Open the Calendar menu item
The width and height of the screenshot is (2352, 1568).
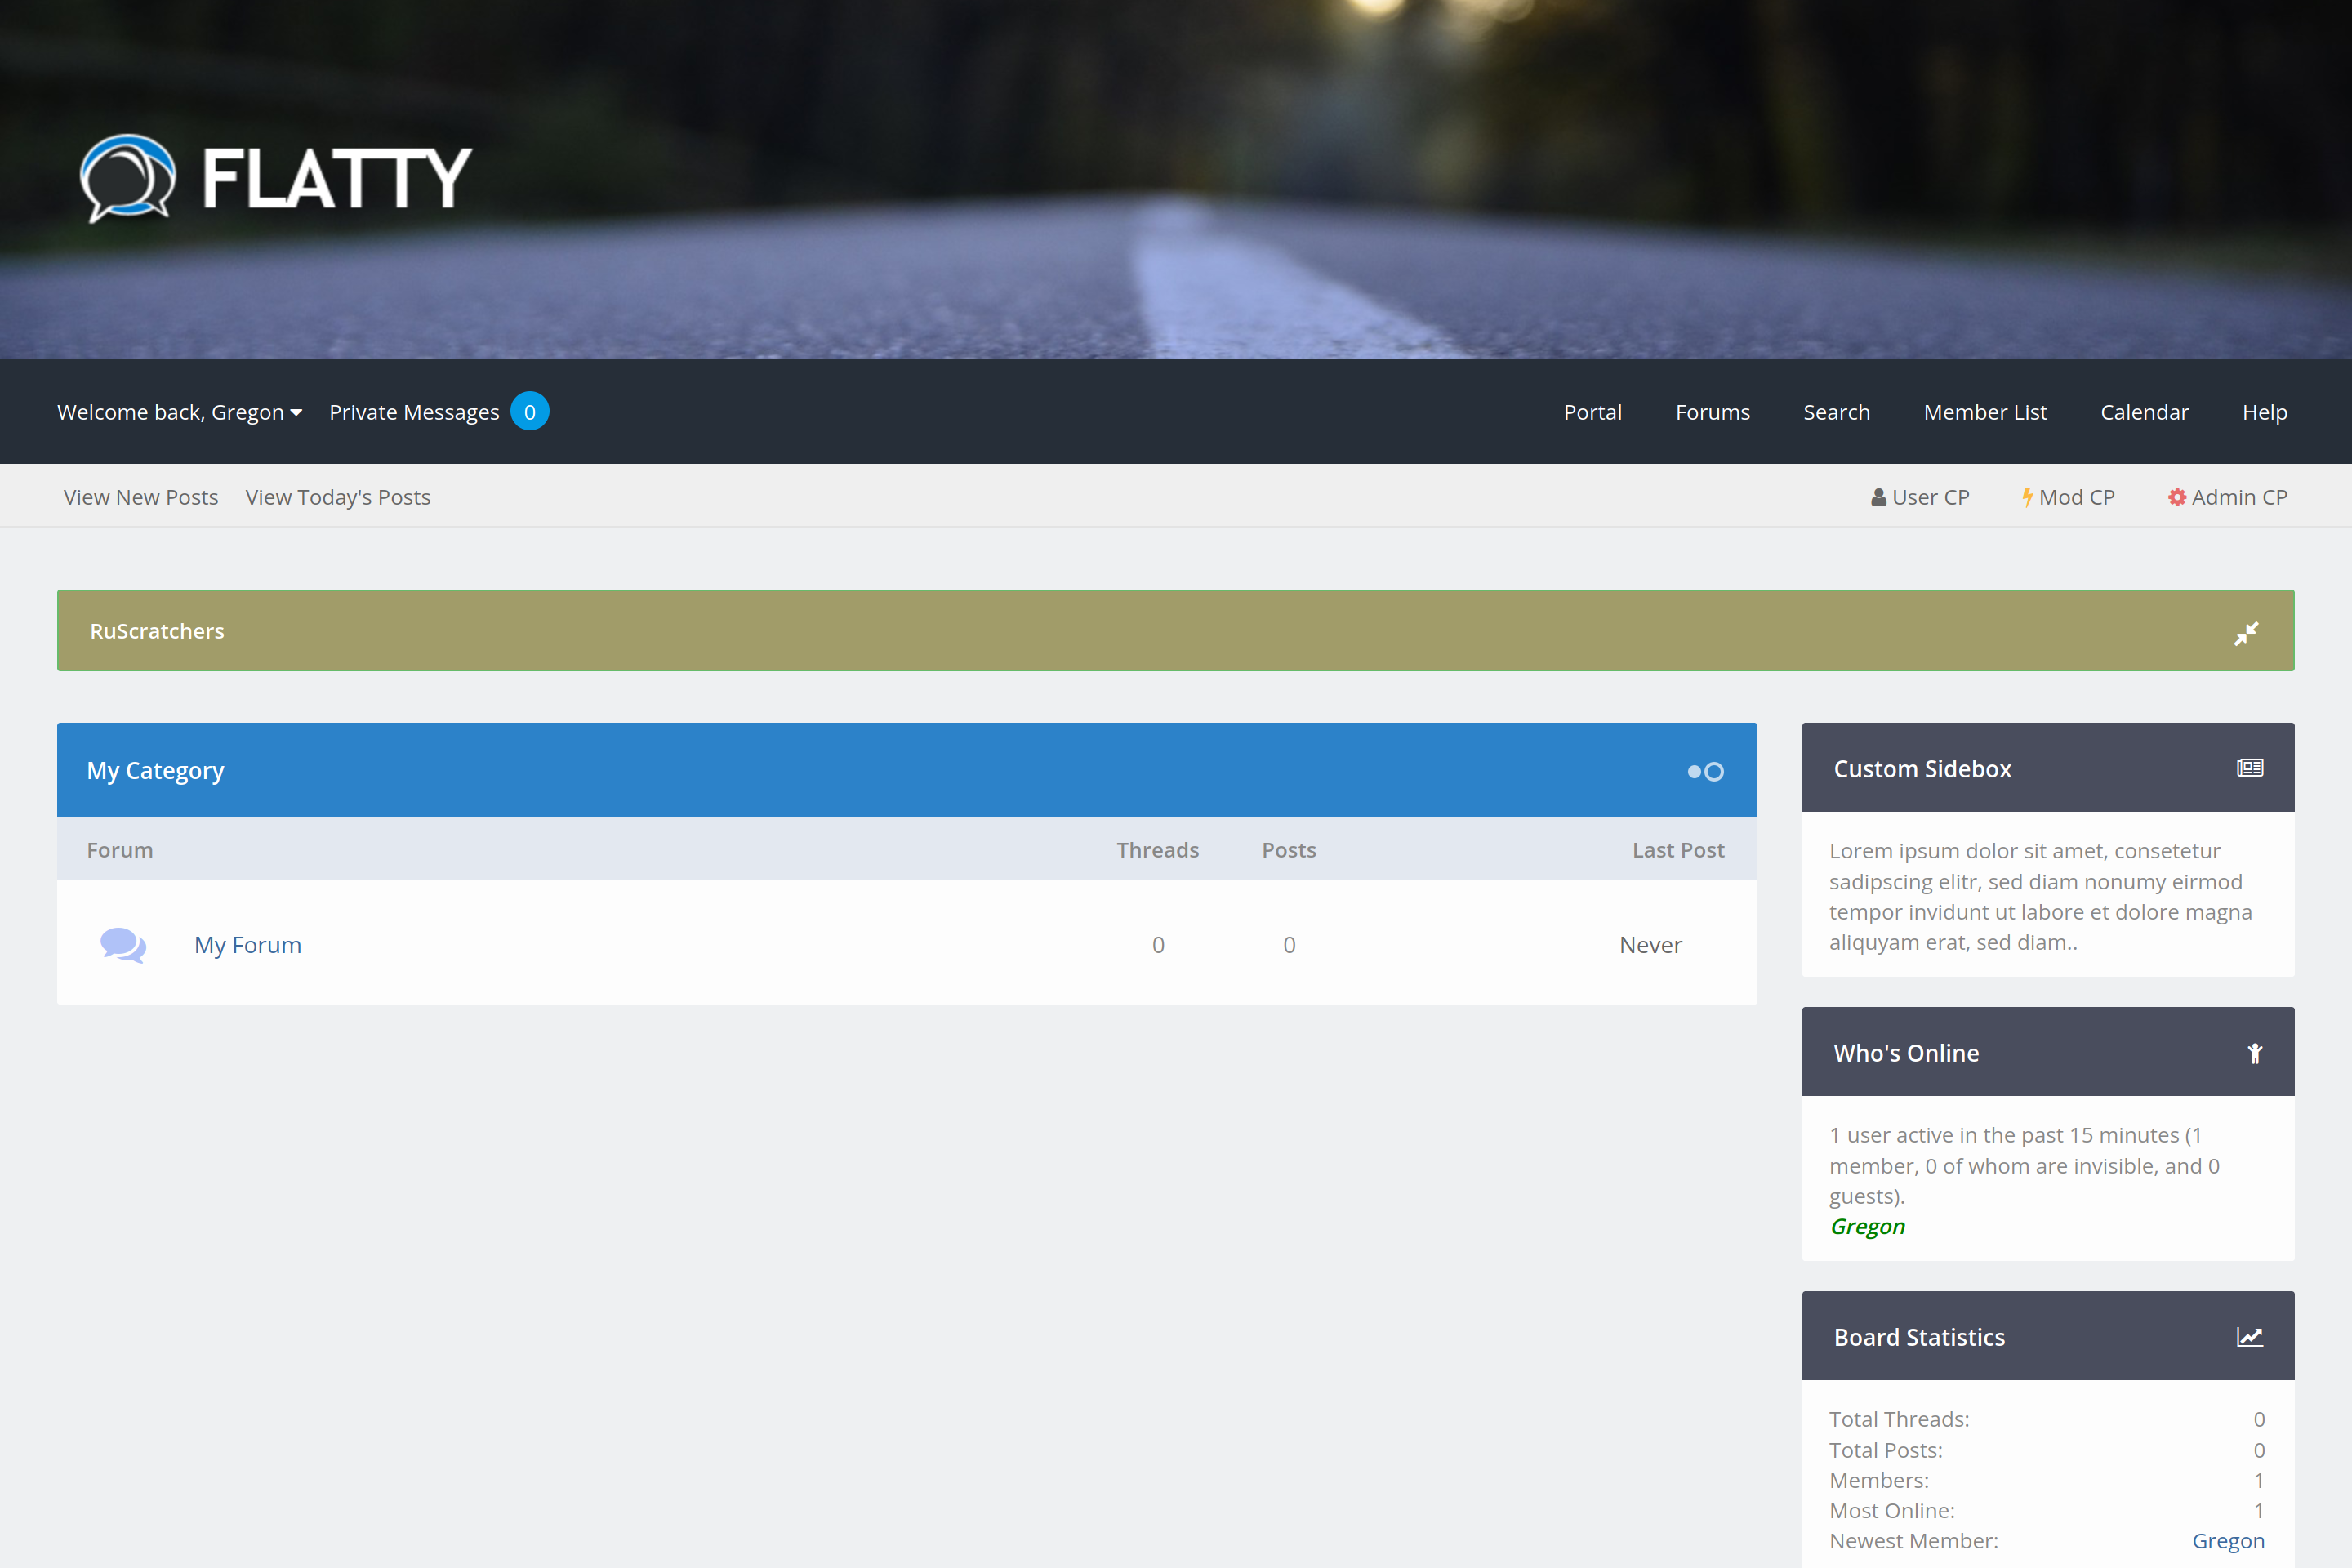click(x=2144, y=412)
